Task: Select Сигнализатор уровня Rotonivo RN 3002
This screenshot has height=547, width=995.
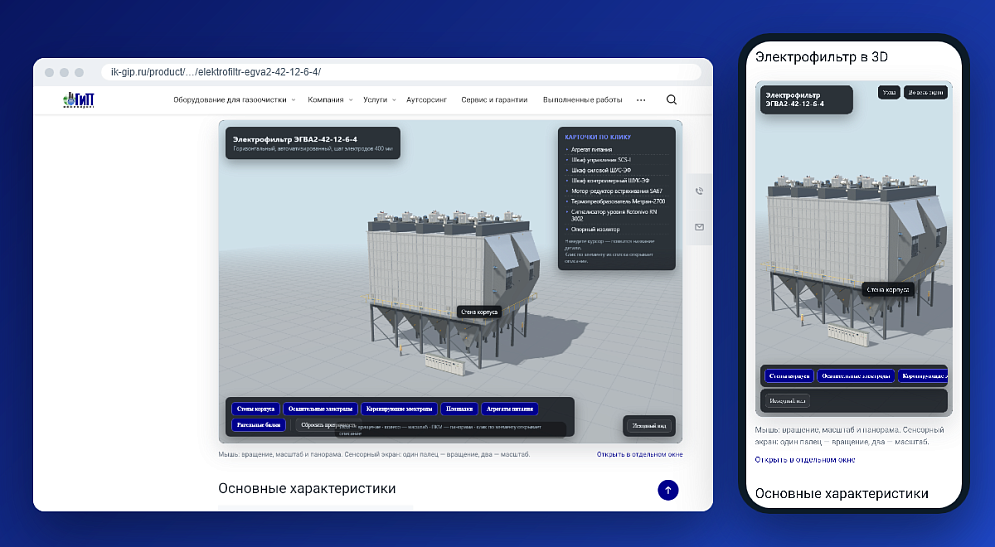Action: click(614, 215)
